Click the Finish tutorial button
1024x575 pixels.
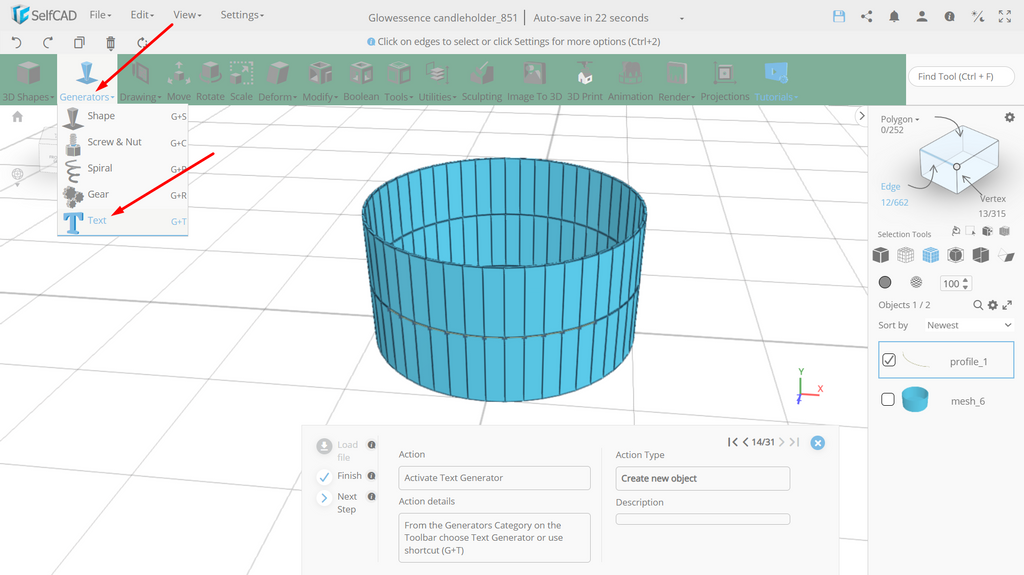pos(340,476)
